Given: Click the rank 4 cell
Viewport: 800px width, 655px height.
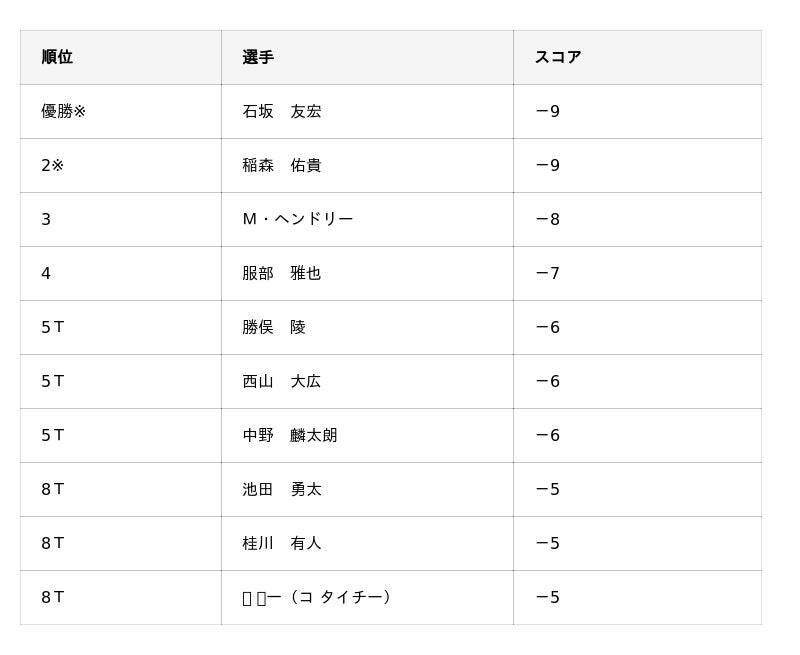Looking at the screenshot, I should point(46,273).
